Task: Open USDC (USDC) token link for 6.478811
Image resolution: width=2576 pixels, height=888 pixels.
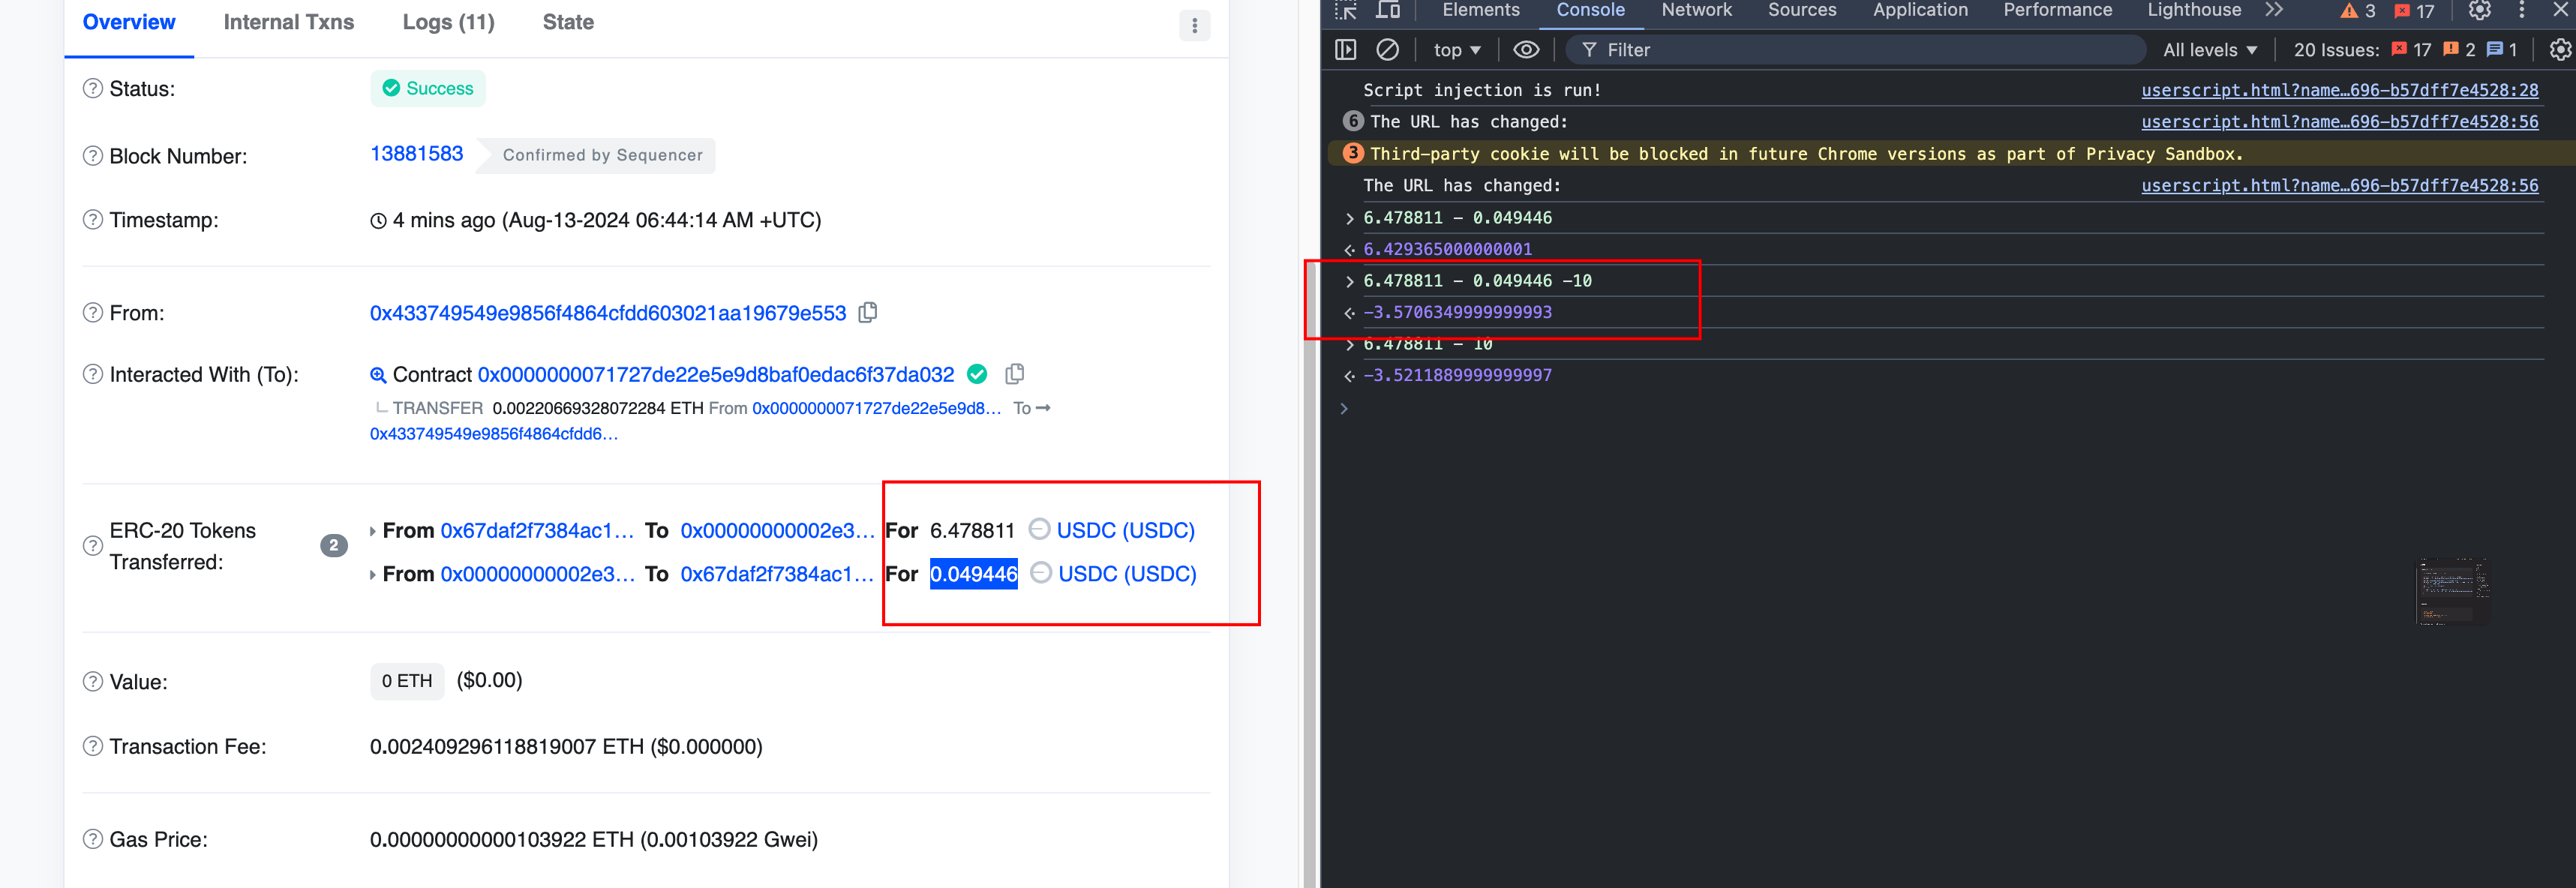Action: (1125, 530)
